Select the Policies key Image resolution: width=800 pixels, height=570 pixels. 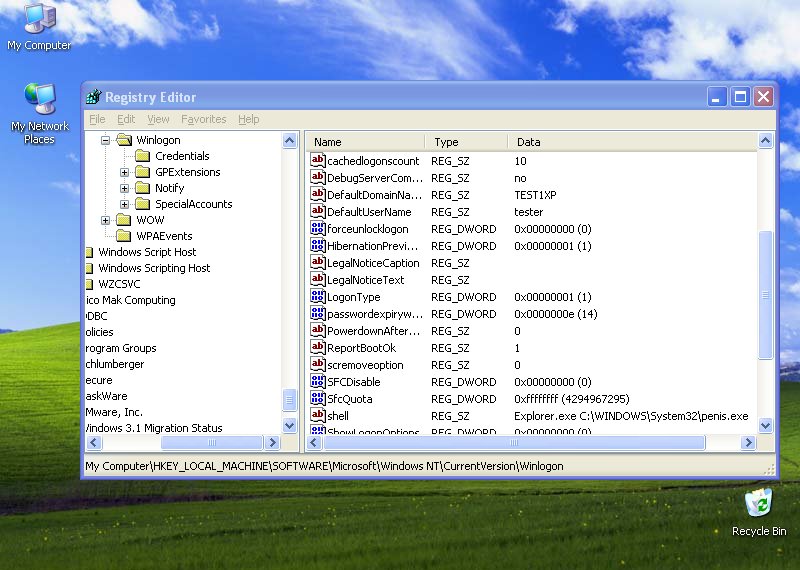99,332
